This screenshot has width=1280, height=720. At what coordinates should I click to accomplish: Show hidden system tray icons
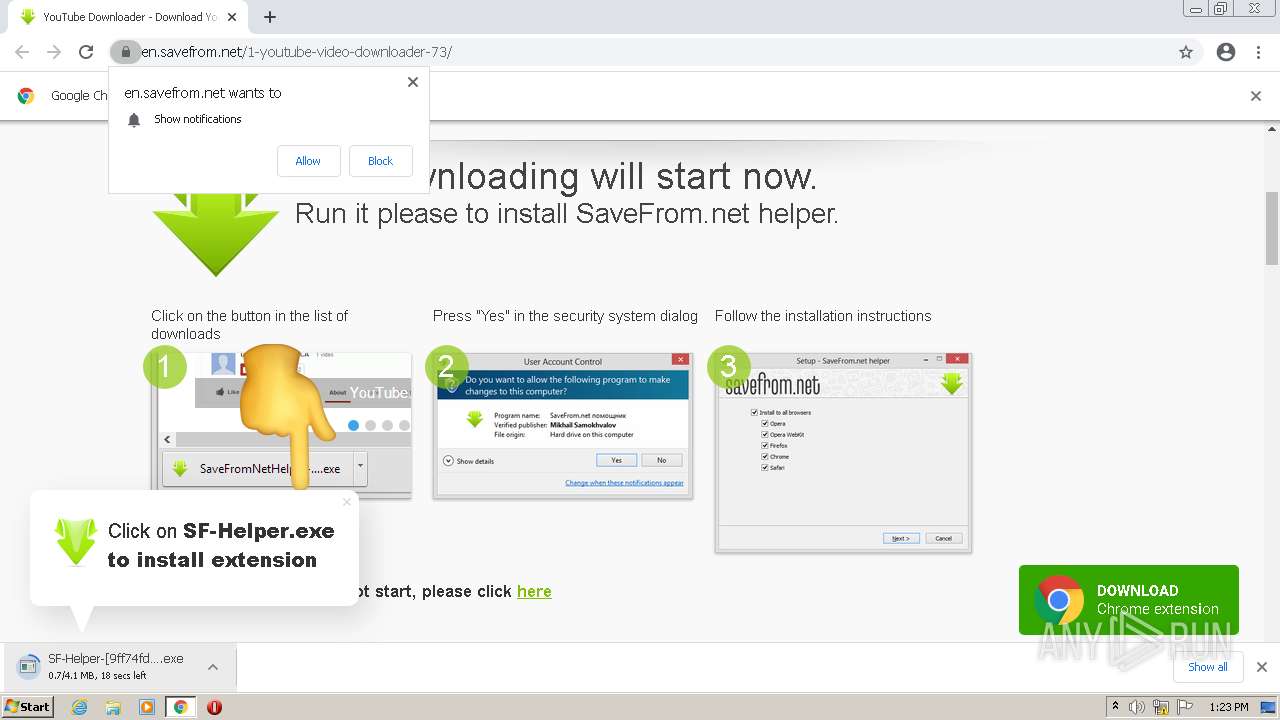click(x=1115, y=707)
